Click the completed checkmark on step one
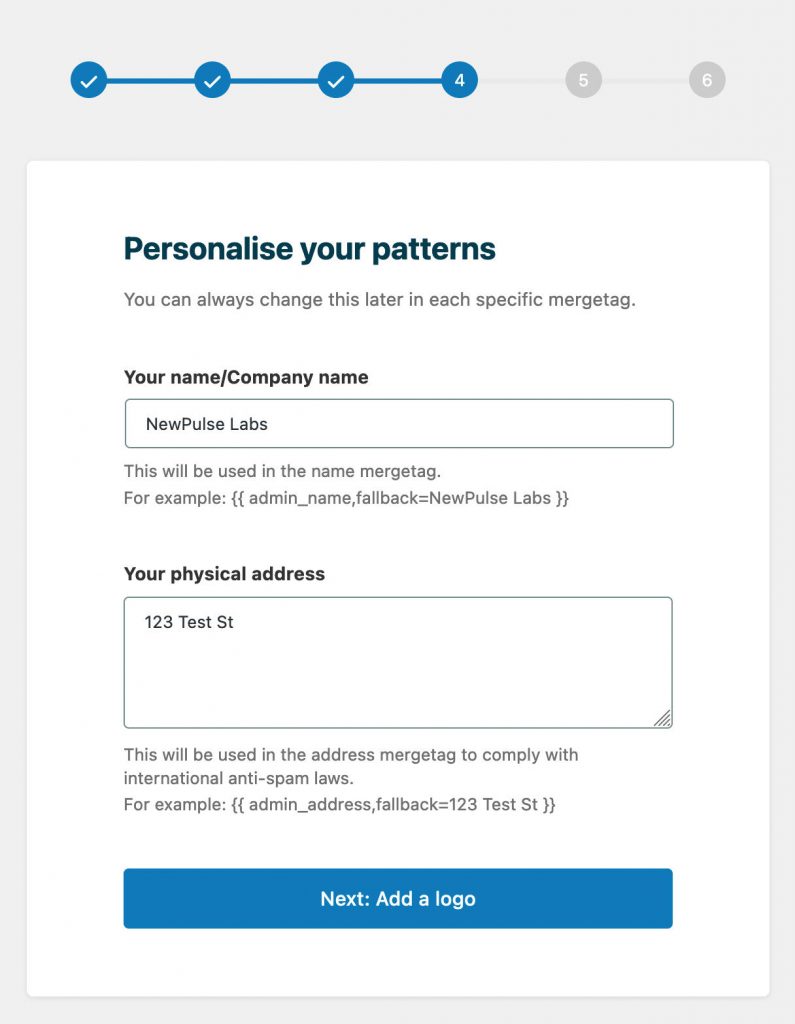 click(x=88, y=79)
